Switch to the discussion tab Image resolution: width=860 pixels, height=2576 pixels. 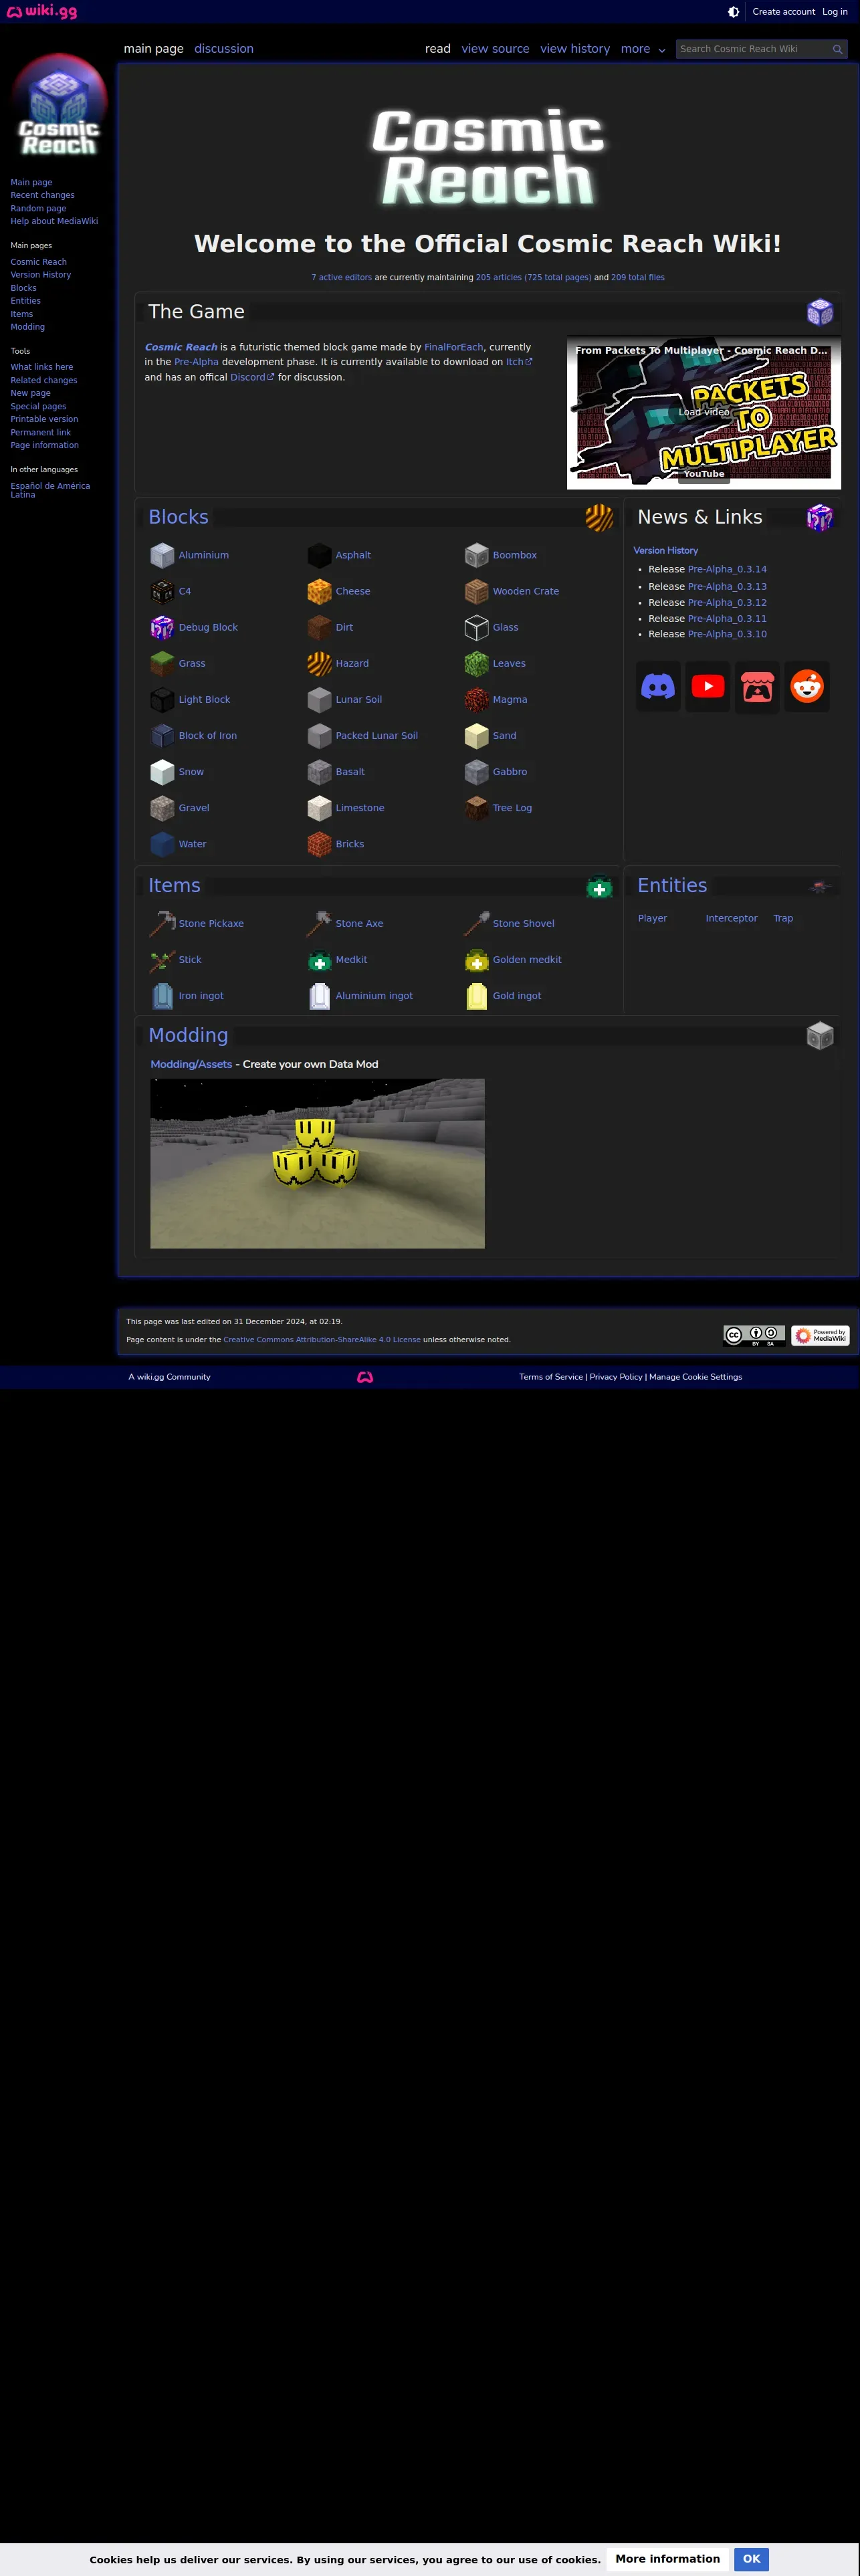(224, 49)
